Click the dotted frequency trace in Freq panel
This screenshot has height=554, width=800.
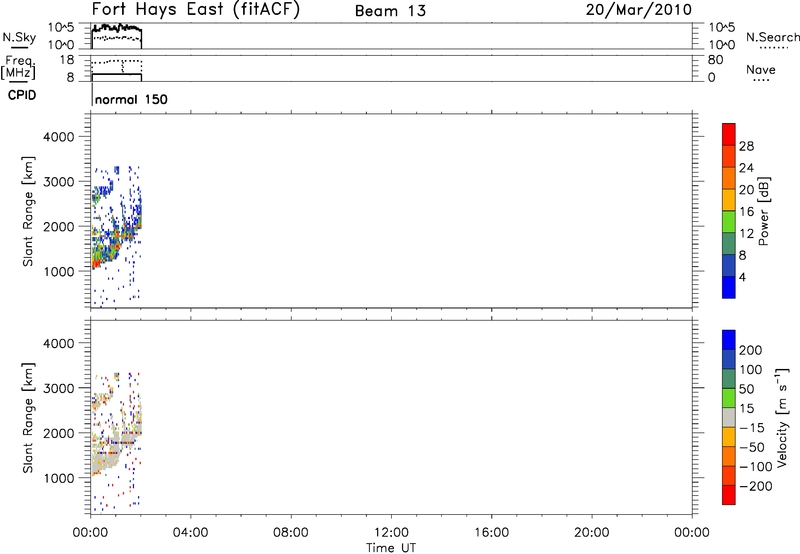(x=116, y=61)
